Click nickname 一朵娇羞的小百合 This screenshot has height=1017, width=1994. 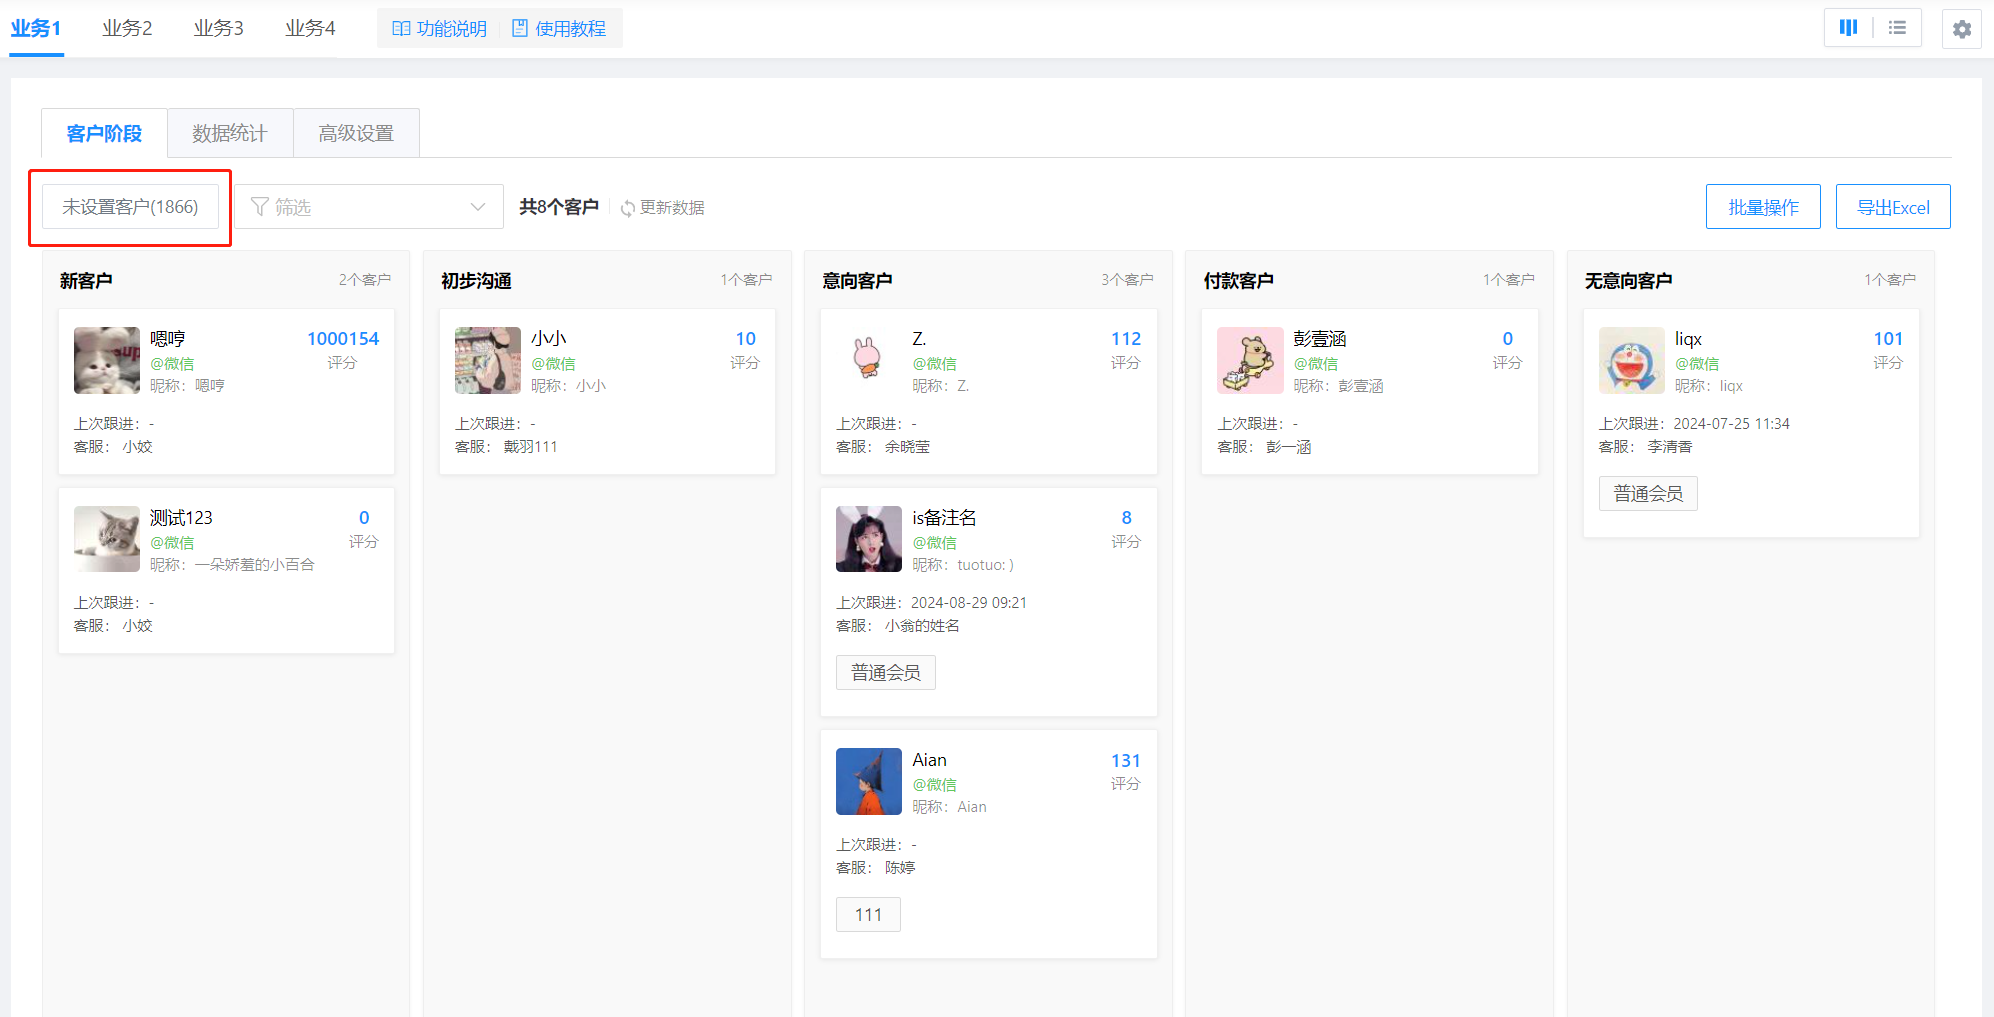click(255, 565)
